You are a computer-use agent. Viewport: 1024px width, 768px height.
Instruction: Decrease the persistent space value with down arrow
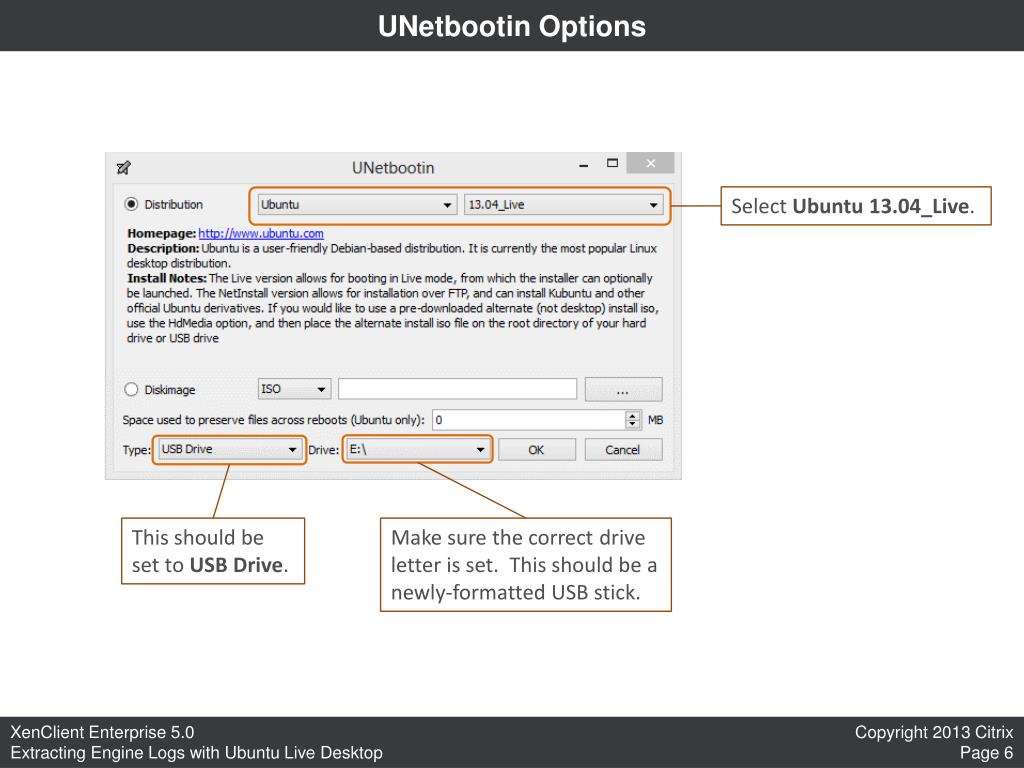pos(632,424)
